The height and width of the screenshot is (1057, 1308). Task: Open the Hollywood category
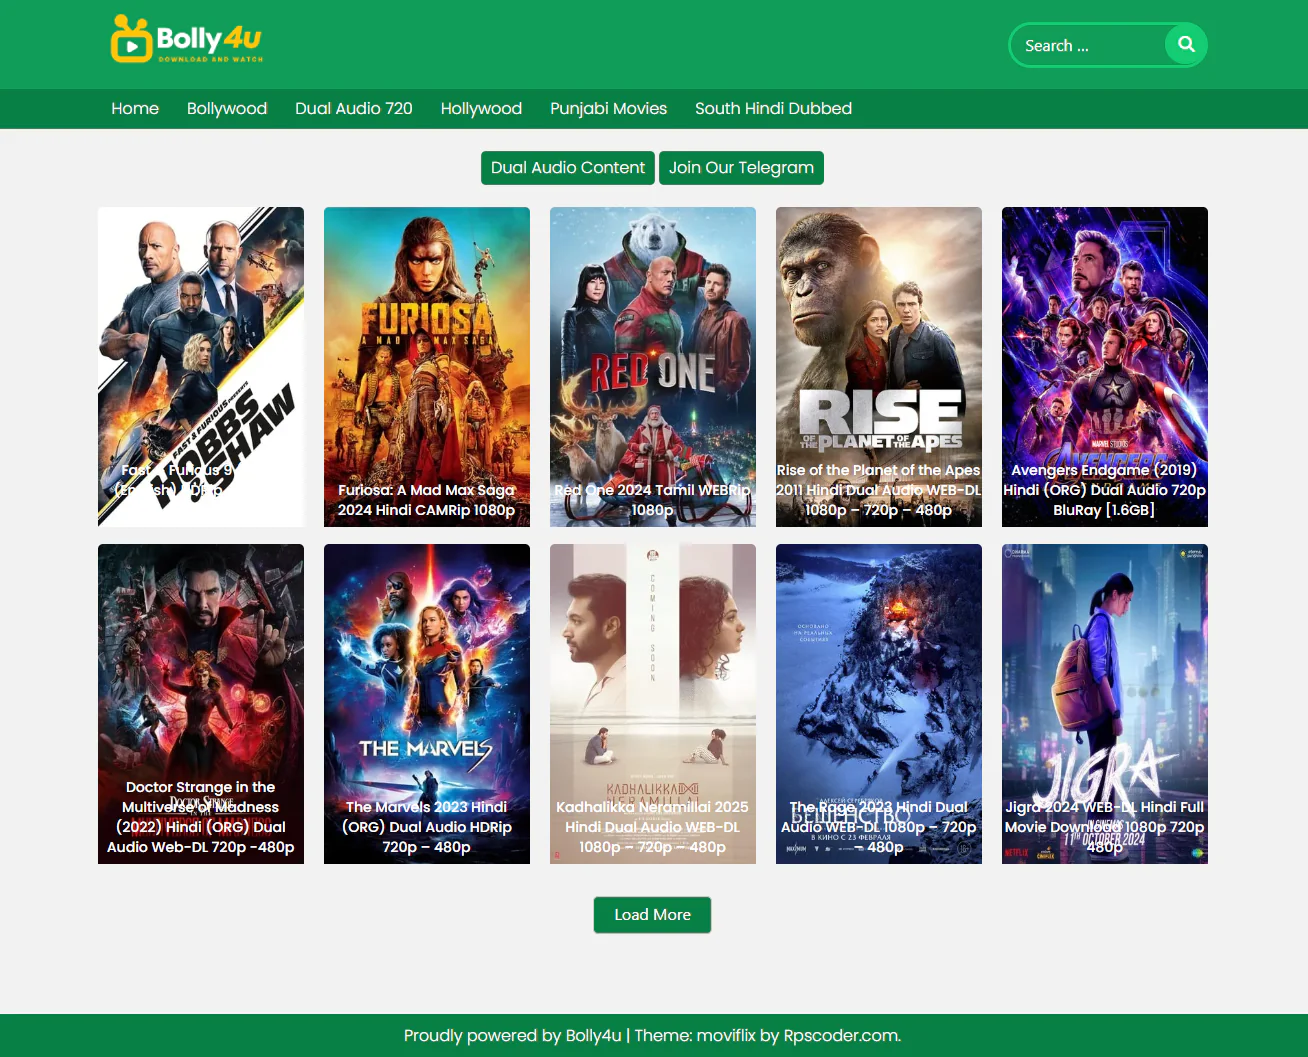[x=481, y=108]
